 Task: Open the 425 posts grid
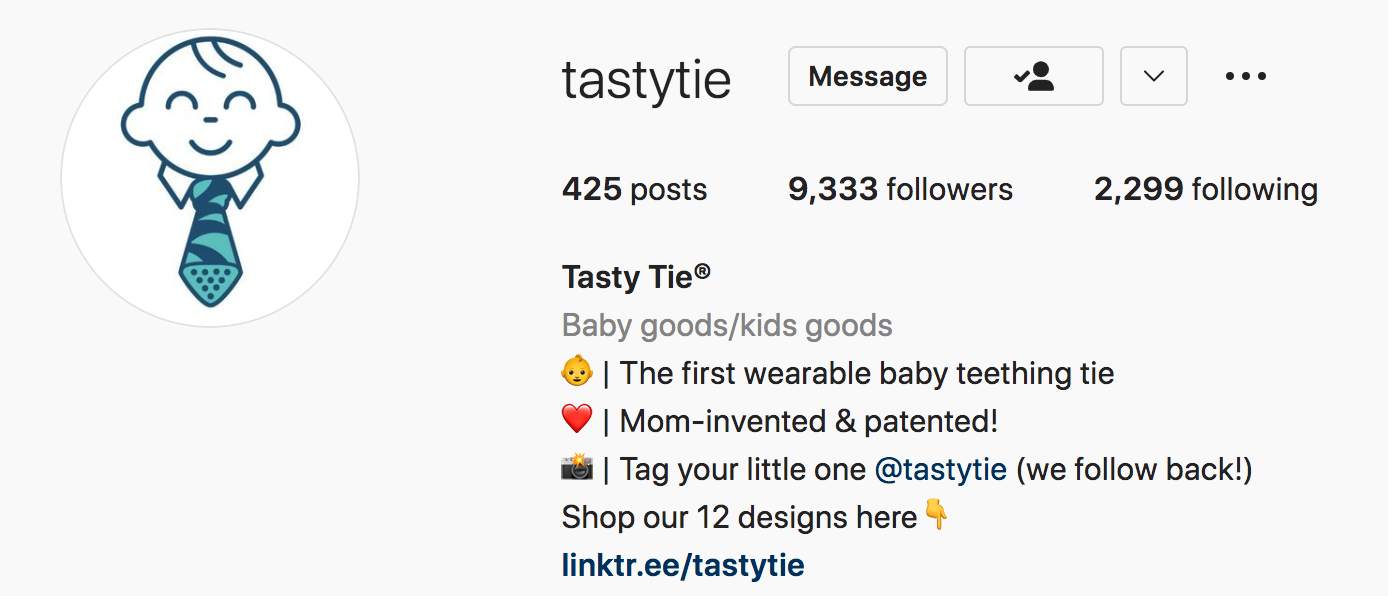(x=633, y=189)
